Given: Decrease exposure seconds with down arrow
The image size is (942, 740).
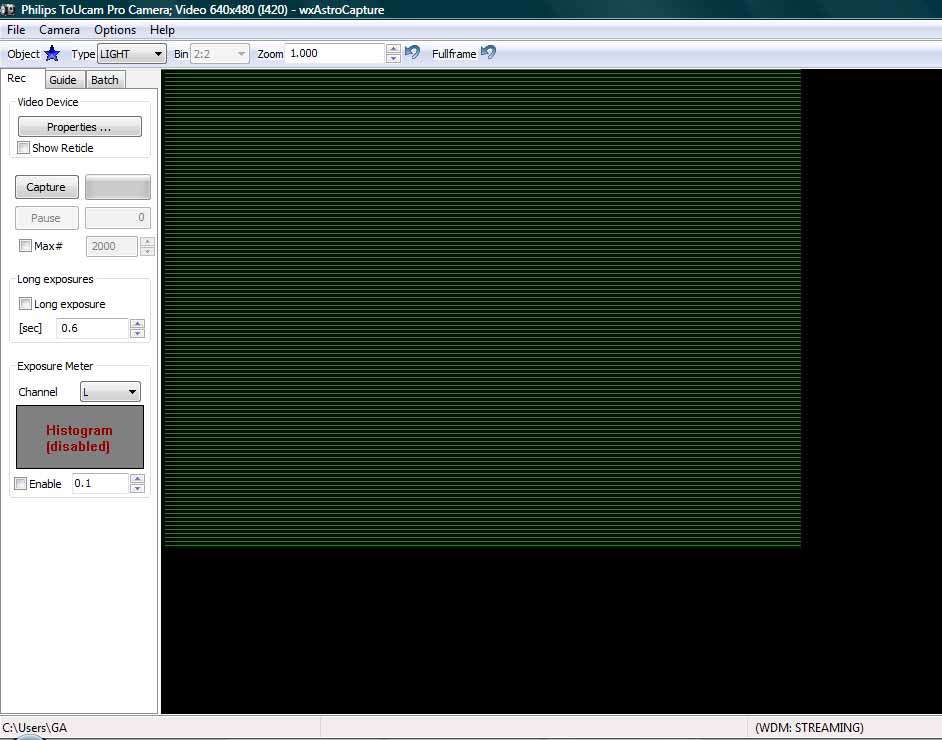Looking at the screenshot, I should (138, 333).
